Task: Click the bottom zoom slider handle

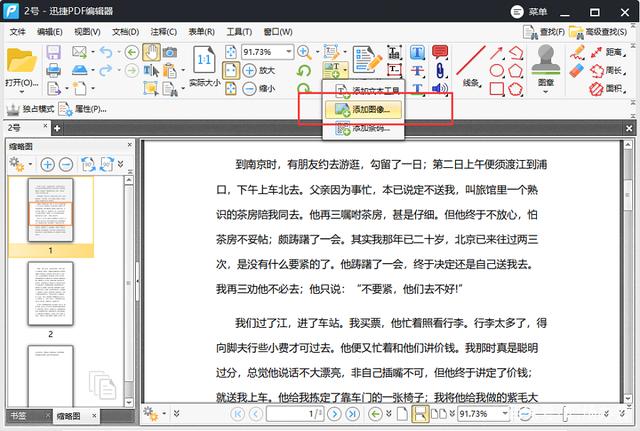Action: click(x=565, y=414)
